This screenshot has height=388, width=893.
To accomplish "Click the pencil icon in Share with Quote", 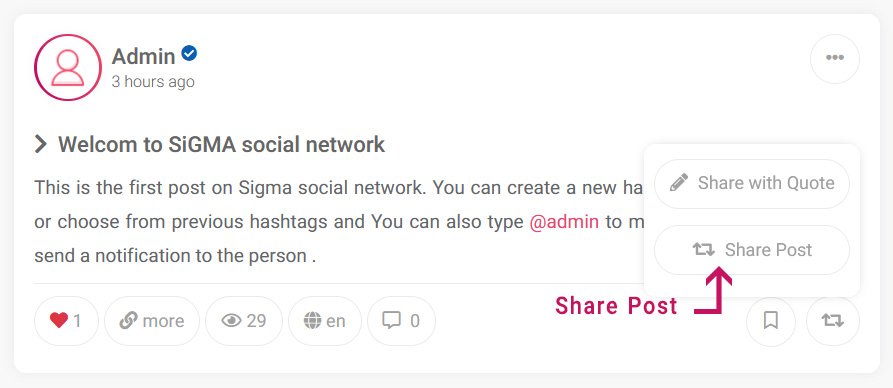I will click(679, 183).
